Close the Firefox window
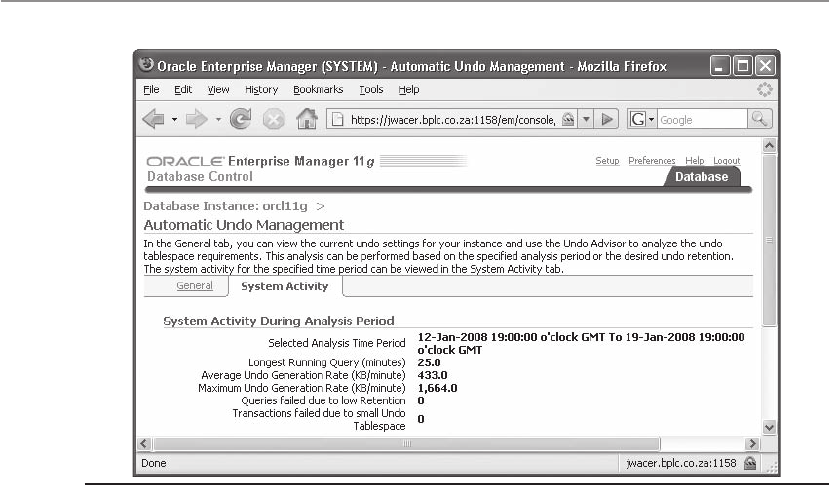 (x=765, y=66)
